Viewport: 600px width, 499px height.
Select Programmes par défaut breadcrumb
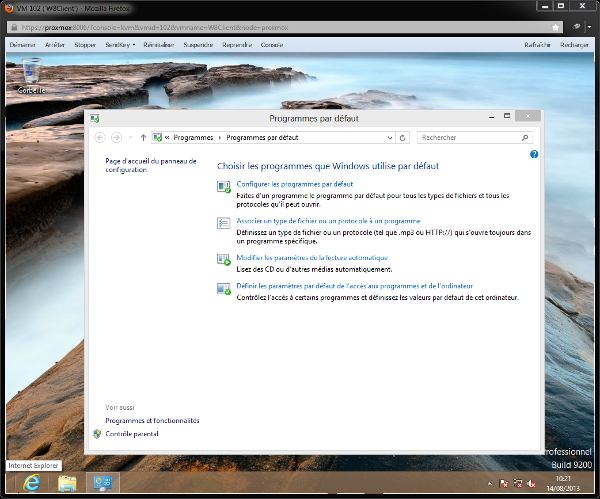coord(262,137)
